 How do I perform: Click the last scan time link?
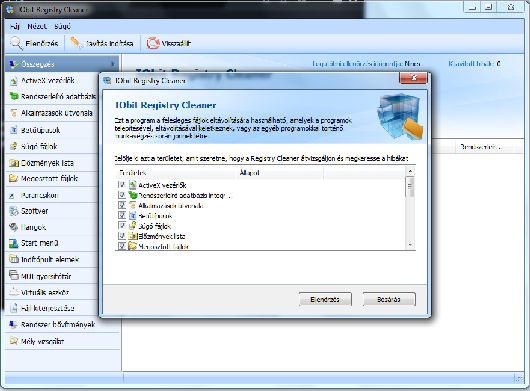pyautogui.click(x=366, y=64)
